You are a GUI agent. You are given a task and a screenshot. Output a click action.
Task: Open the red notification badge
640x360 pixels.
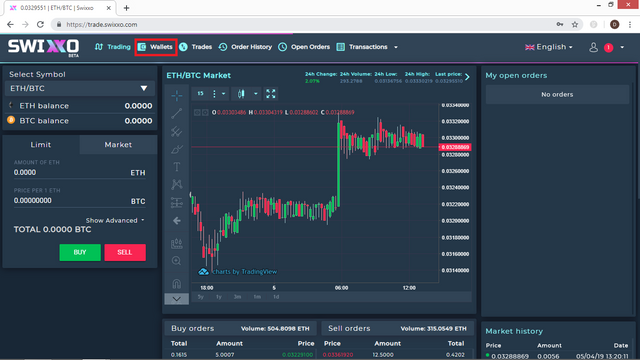point(609,48)
